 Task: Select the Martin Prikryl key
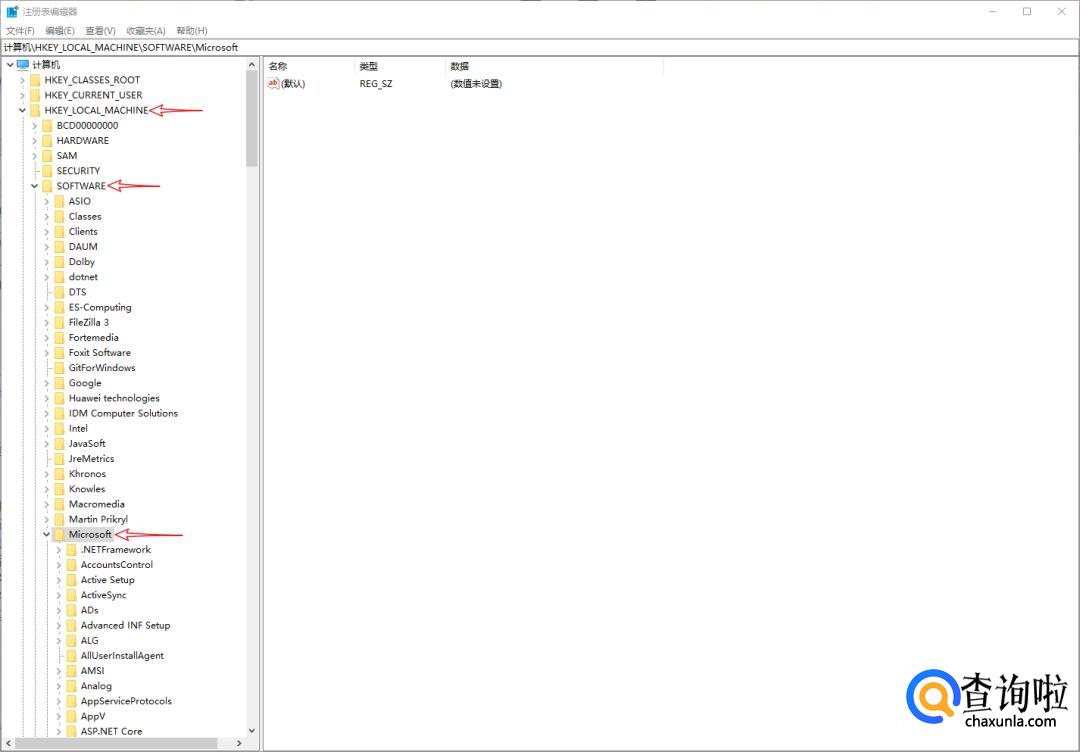click(x=98, y=519)
